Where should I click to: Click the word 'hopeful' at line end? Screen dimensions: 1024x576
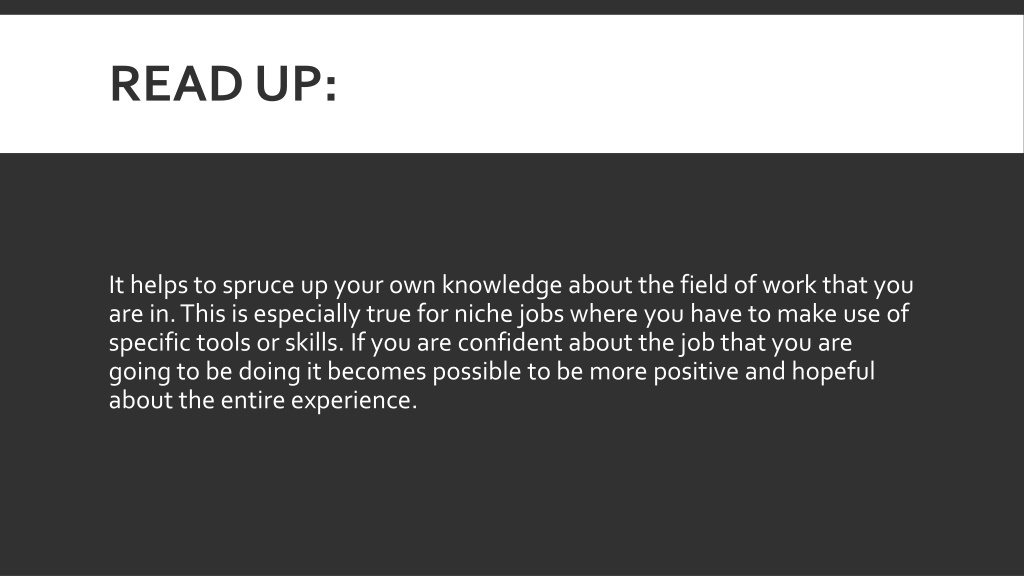(833, 372)
